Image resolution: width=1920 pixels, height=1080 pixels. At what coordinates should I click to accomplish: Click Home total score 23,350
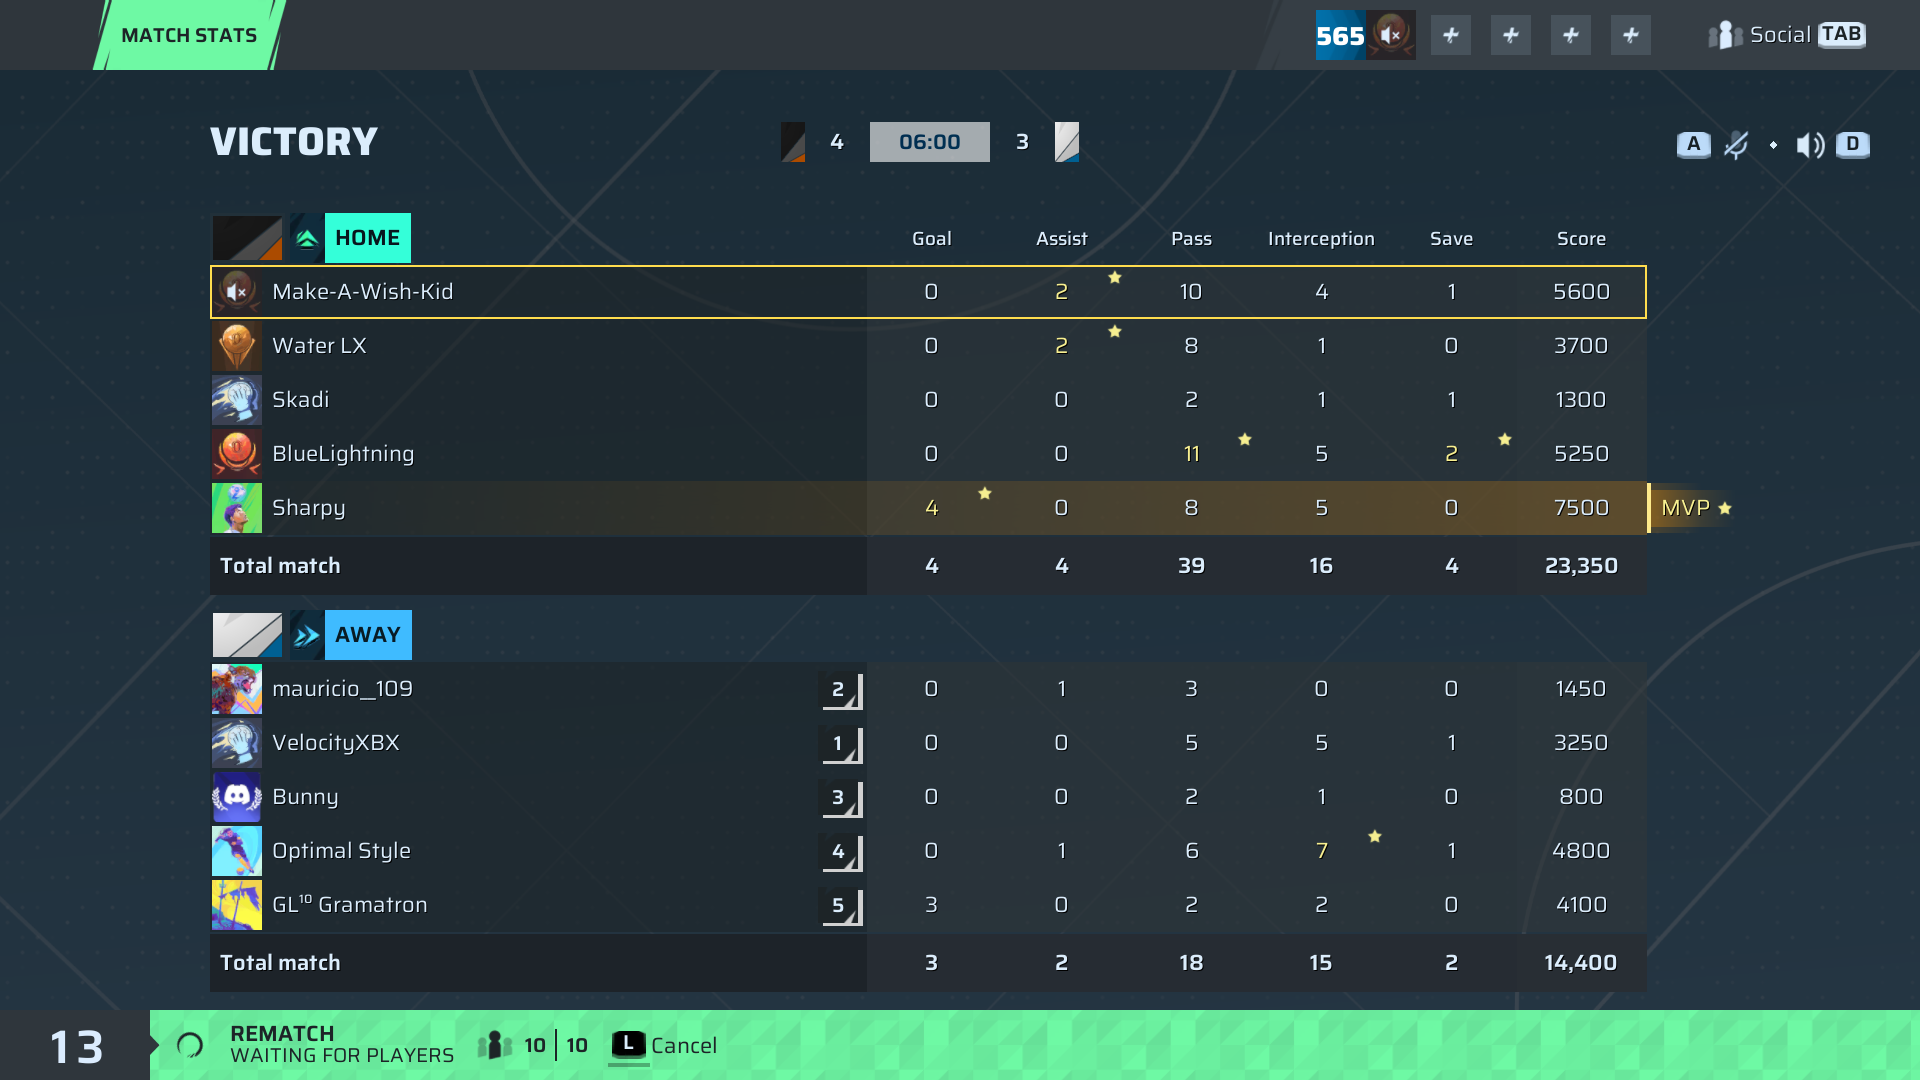[x=1581, y=566]
